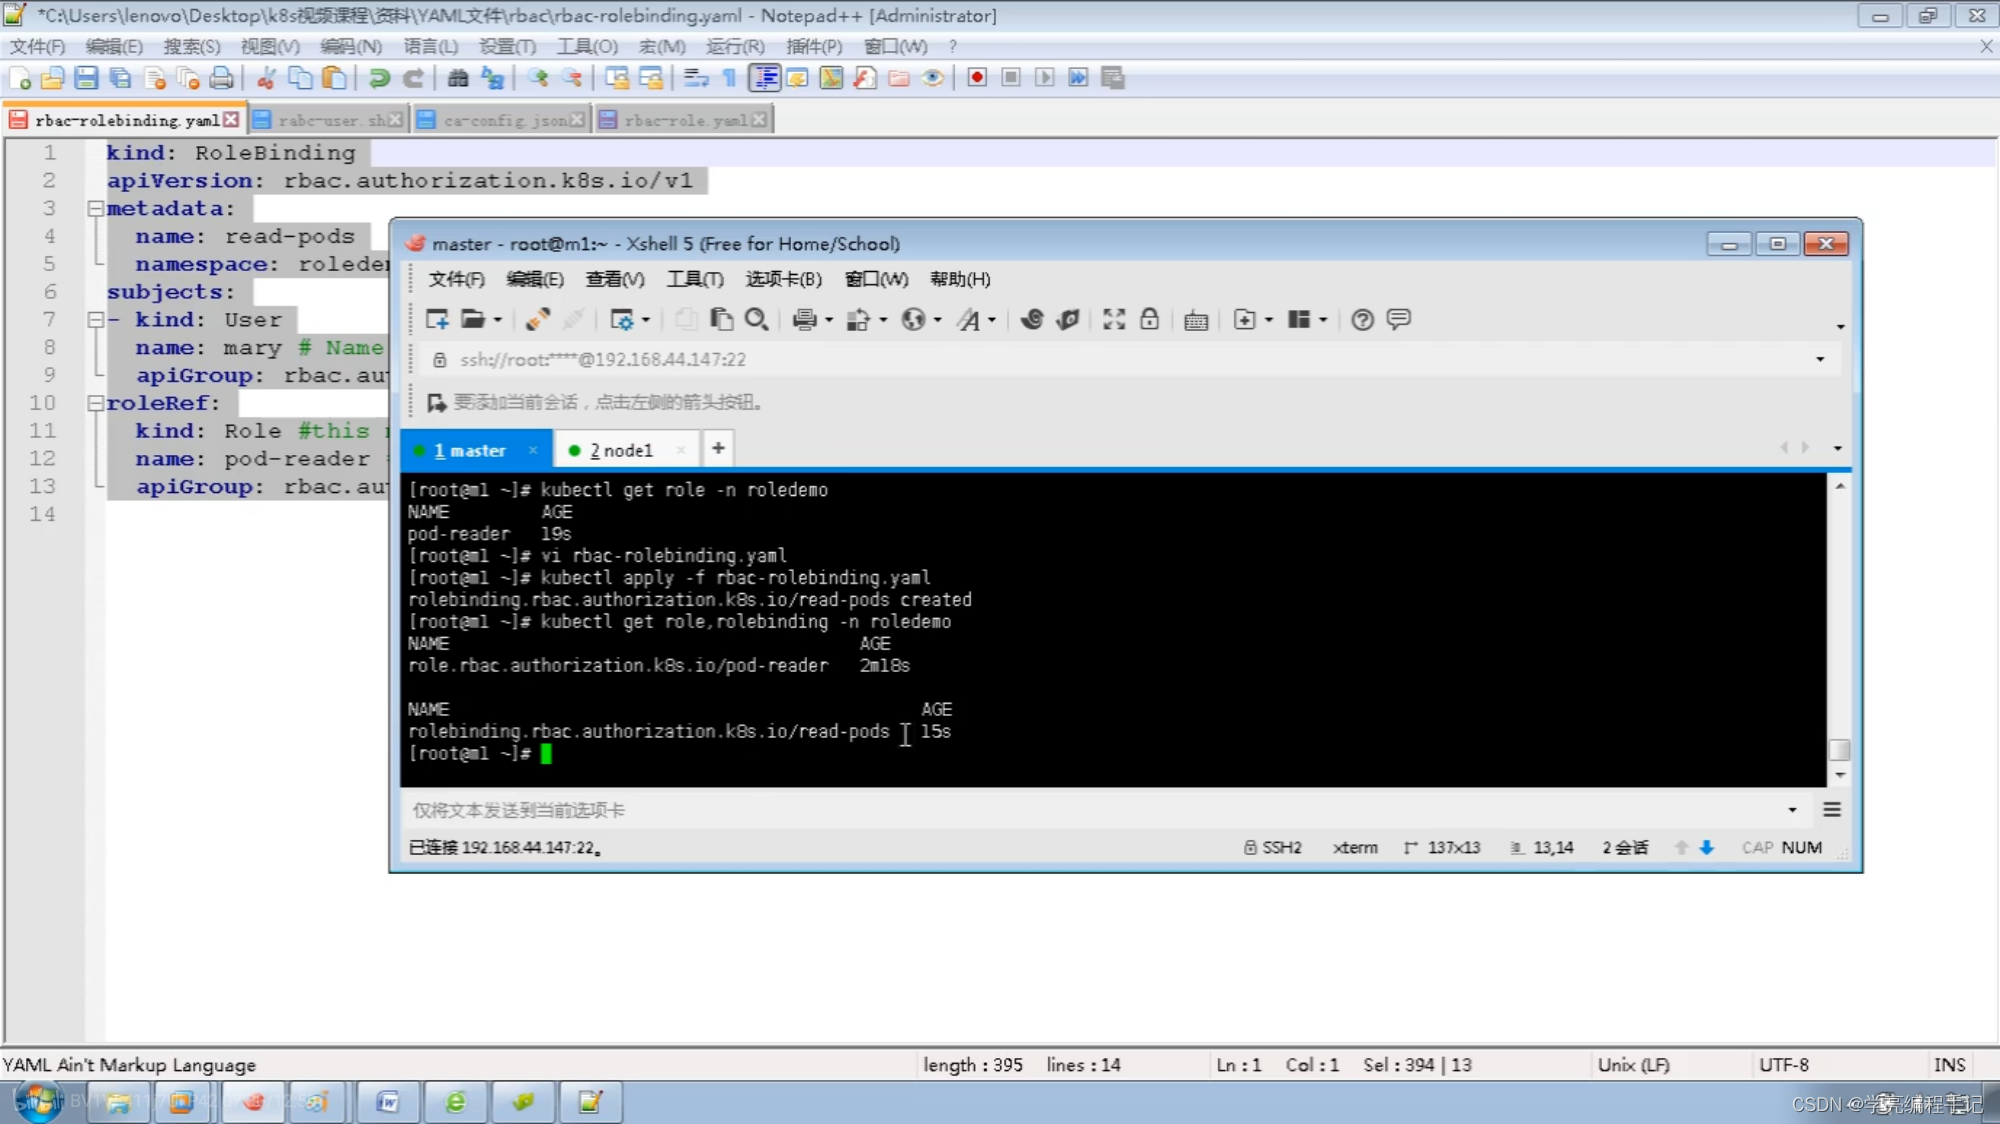Expand Xshell tab list dropdown arrow

pos(1838,448)
